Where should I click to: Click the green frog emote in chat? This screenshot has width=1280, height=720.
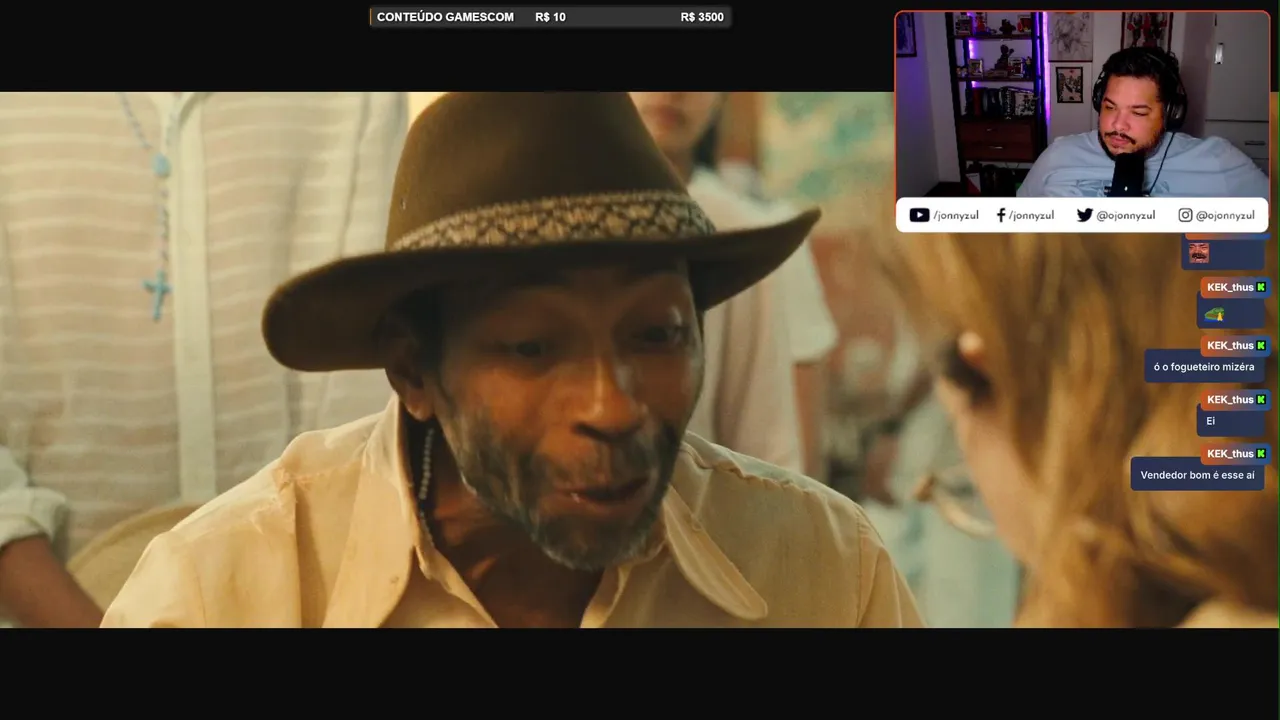(1214, 314)
